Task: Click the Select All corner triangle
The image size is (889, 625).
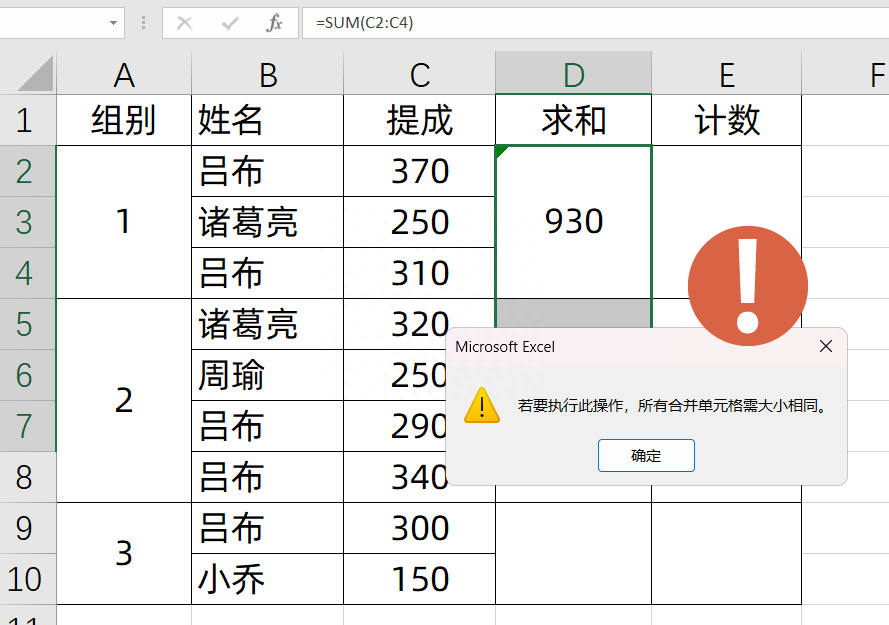Action: pyautogui.click(x=35, y=73)
